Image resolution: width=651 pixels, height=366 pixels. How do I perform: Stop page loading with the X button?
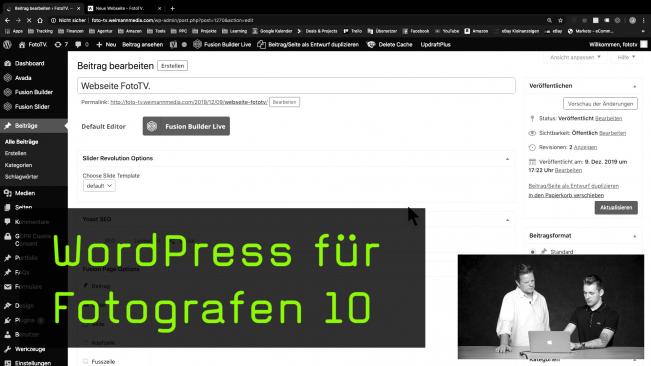[29, 20]
